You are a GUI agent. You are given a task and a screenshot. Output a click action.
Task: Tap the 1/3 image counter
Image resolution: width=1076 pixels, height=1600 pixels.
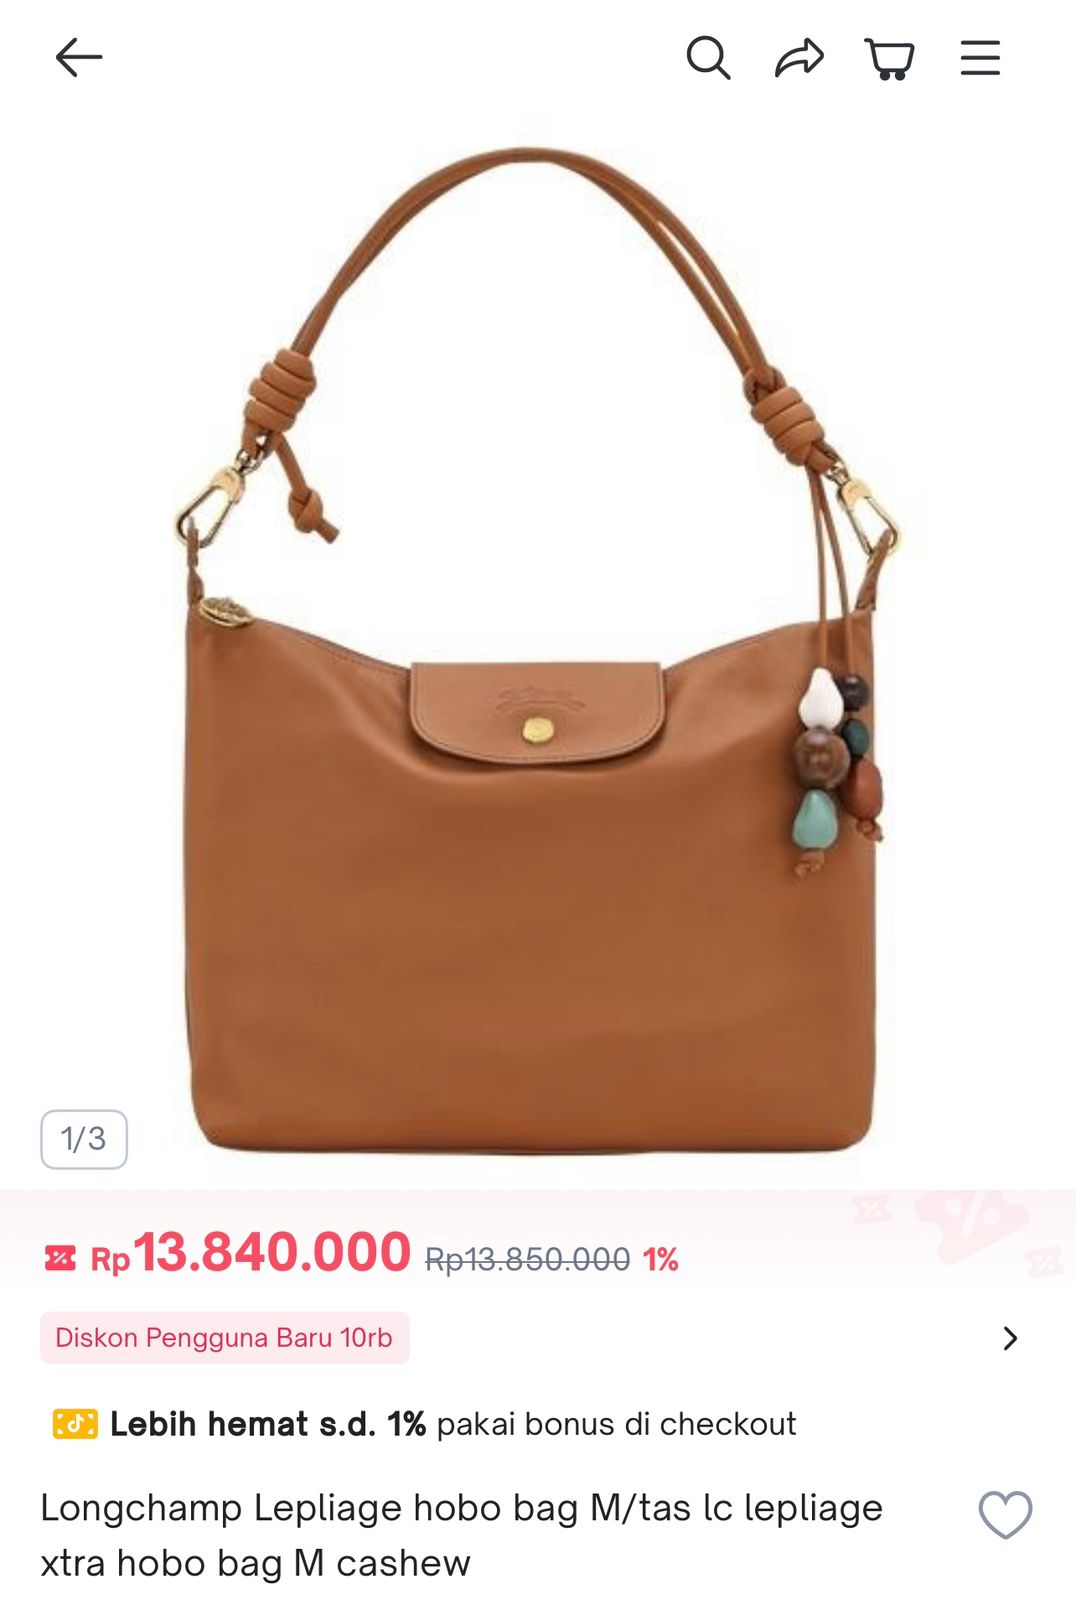[x=84, y=1139]
